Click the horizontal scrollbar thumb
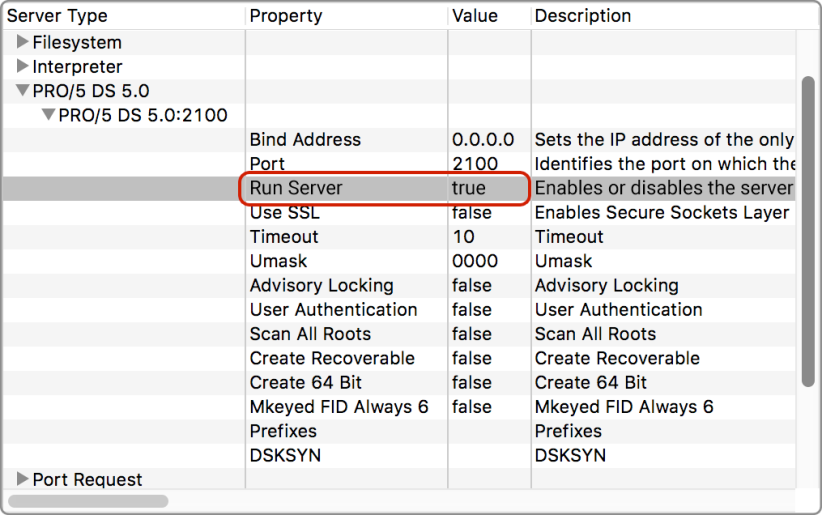Image resolution: width=822 pixels, height=515 pixels. 88,501
